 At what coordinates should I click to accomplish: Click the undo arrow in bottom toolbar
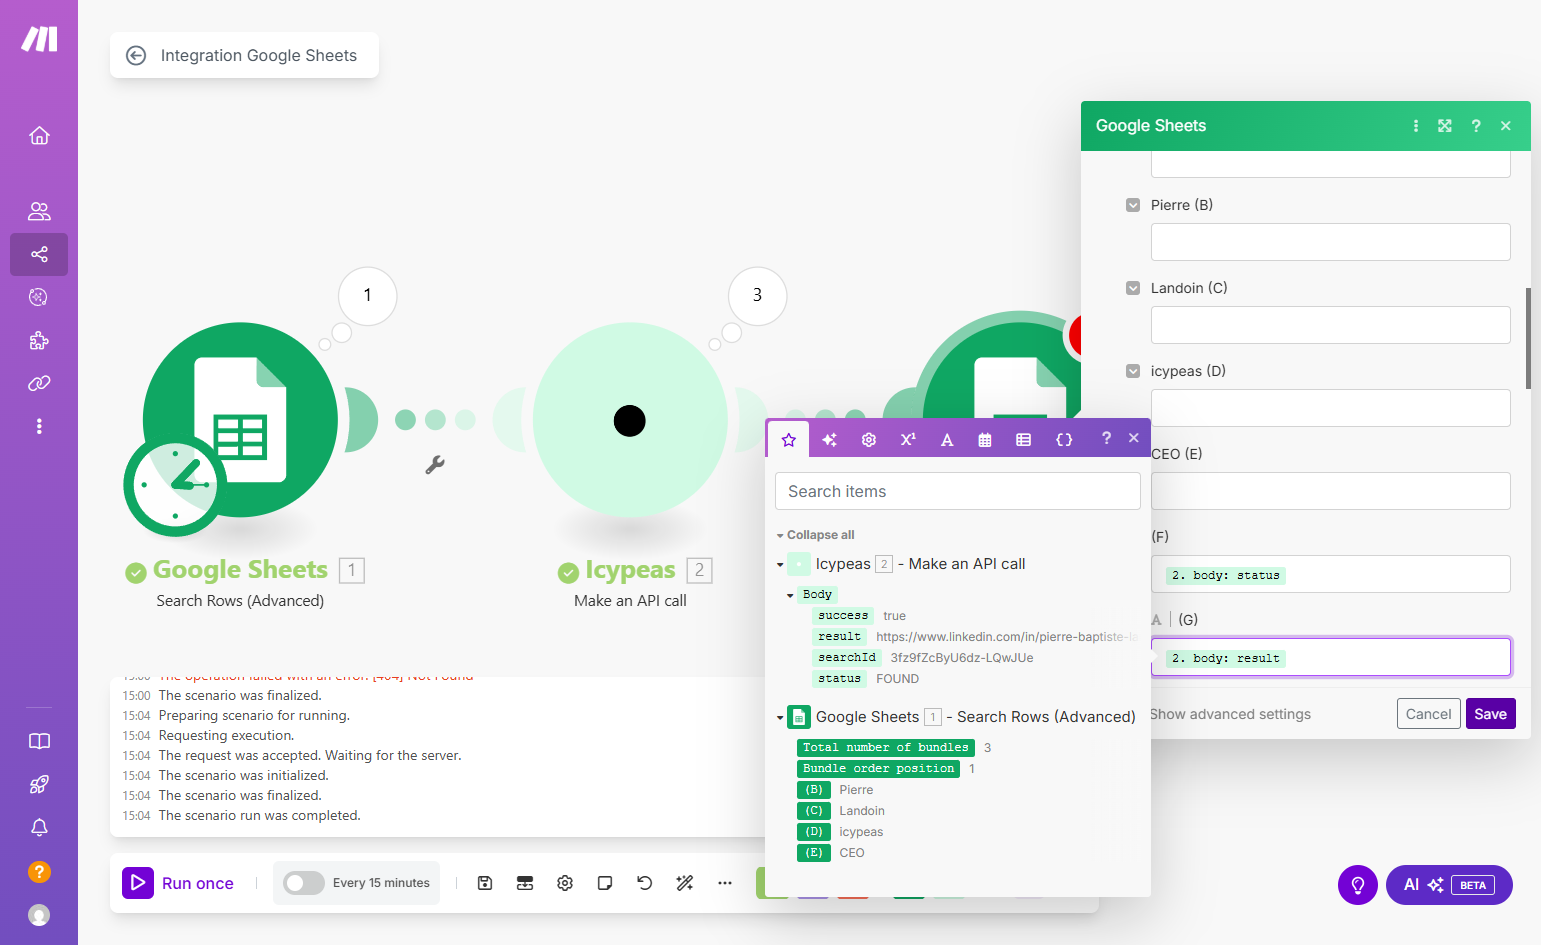coord(645,883)
